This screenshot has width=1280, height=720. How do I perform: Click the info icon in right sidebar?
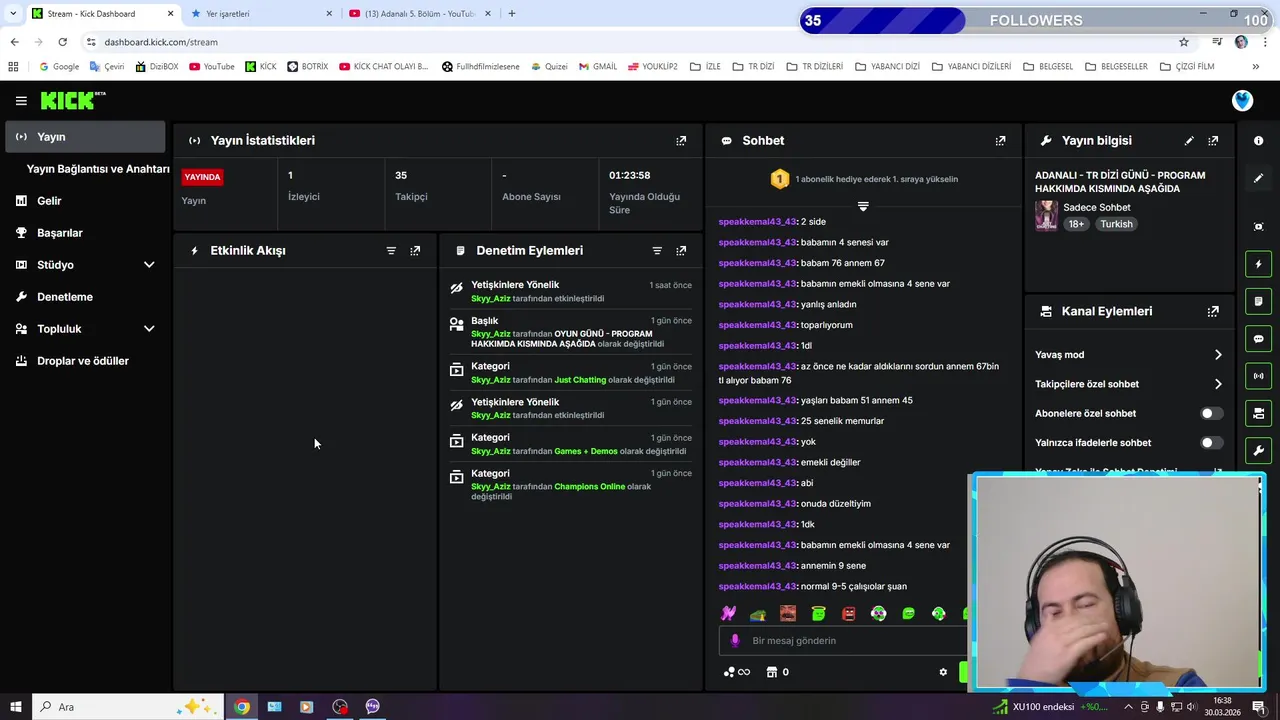1258,141
